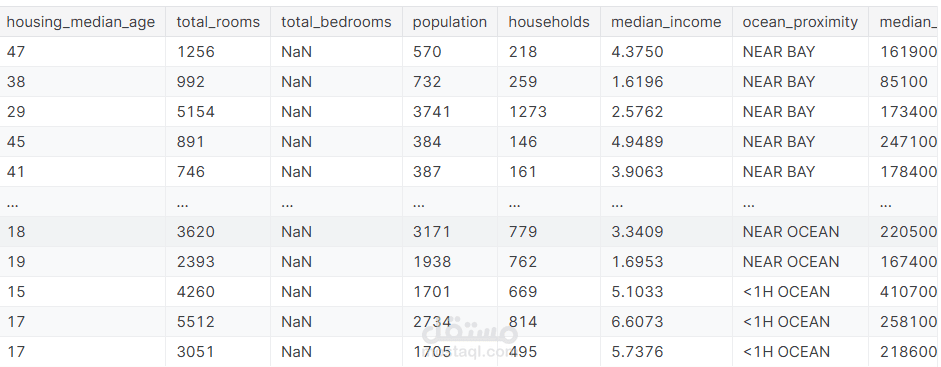The height and width of the screenshot is (367, 941).
Task: Select the median_income column header
Action: pyautogui.click(x=666, y=22)
